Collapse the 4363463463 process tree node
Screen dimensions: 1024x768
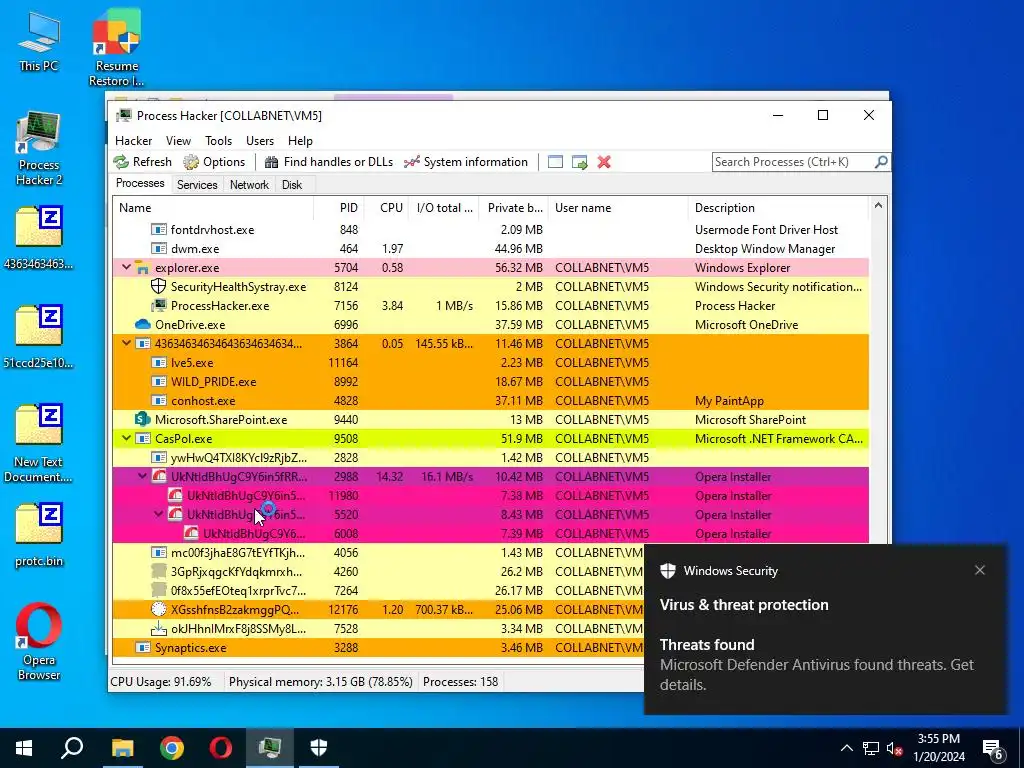[126, 344]
